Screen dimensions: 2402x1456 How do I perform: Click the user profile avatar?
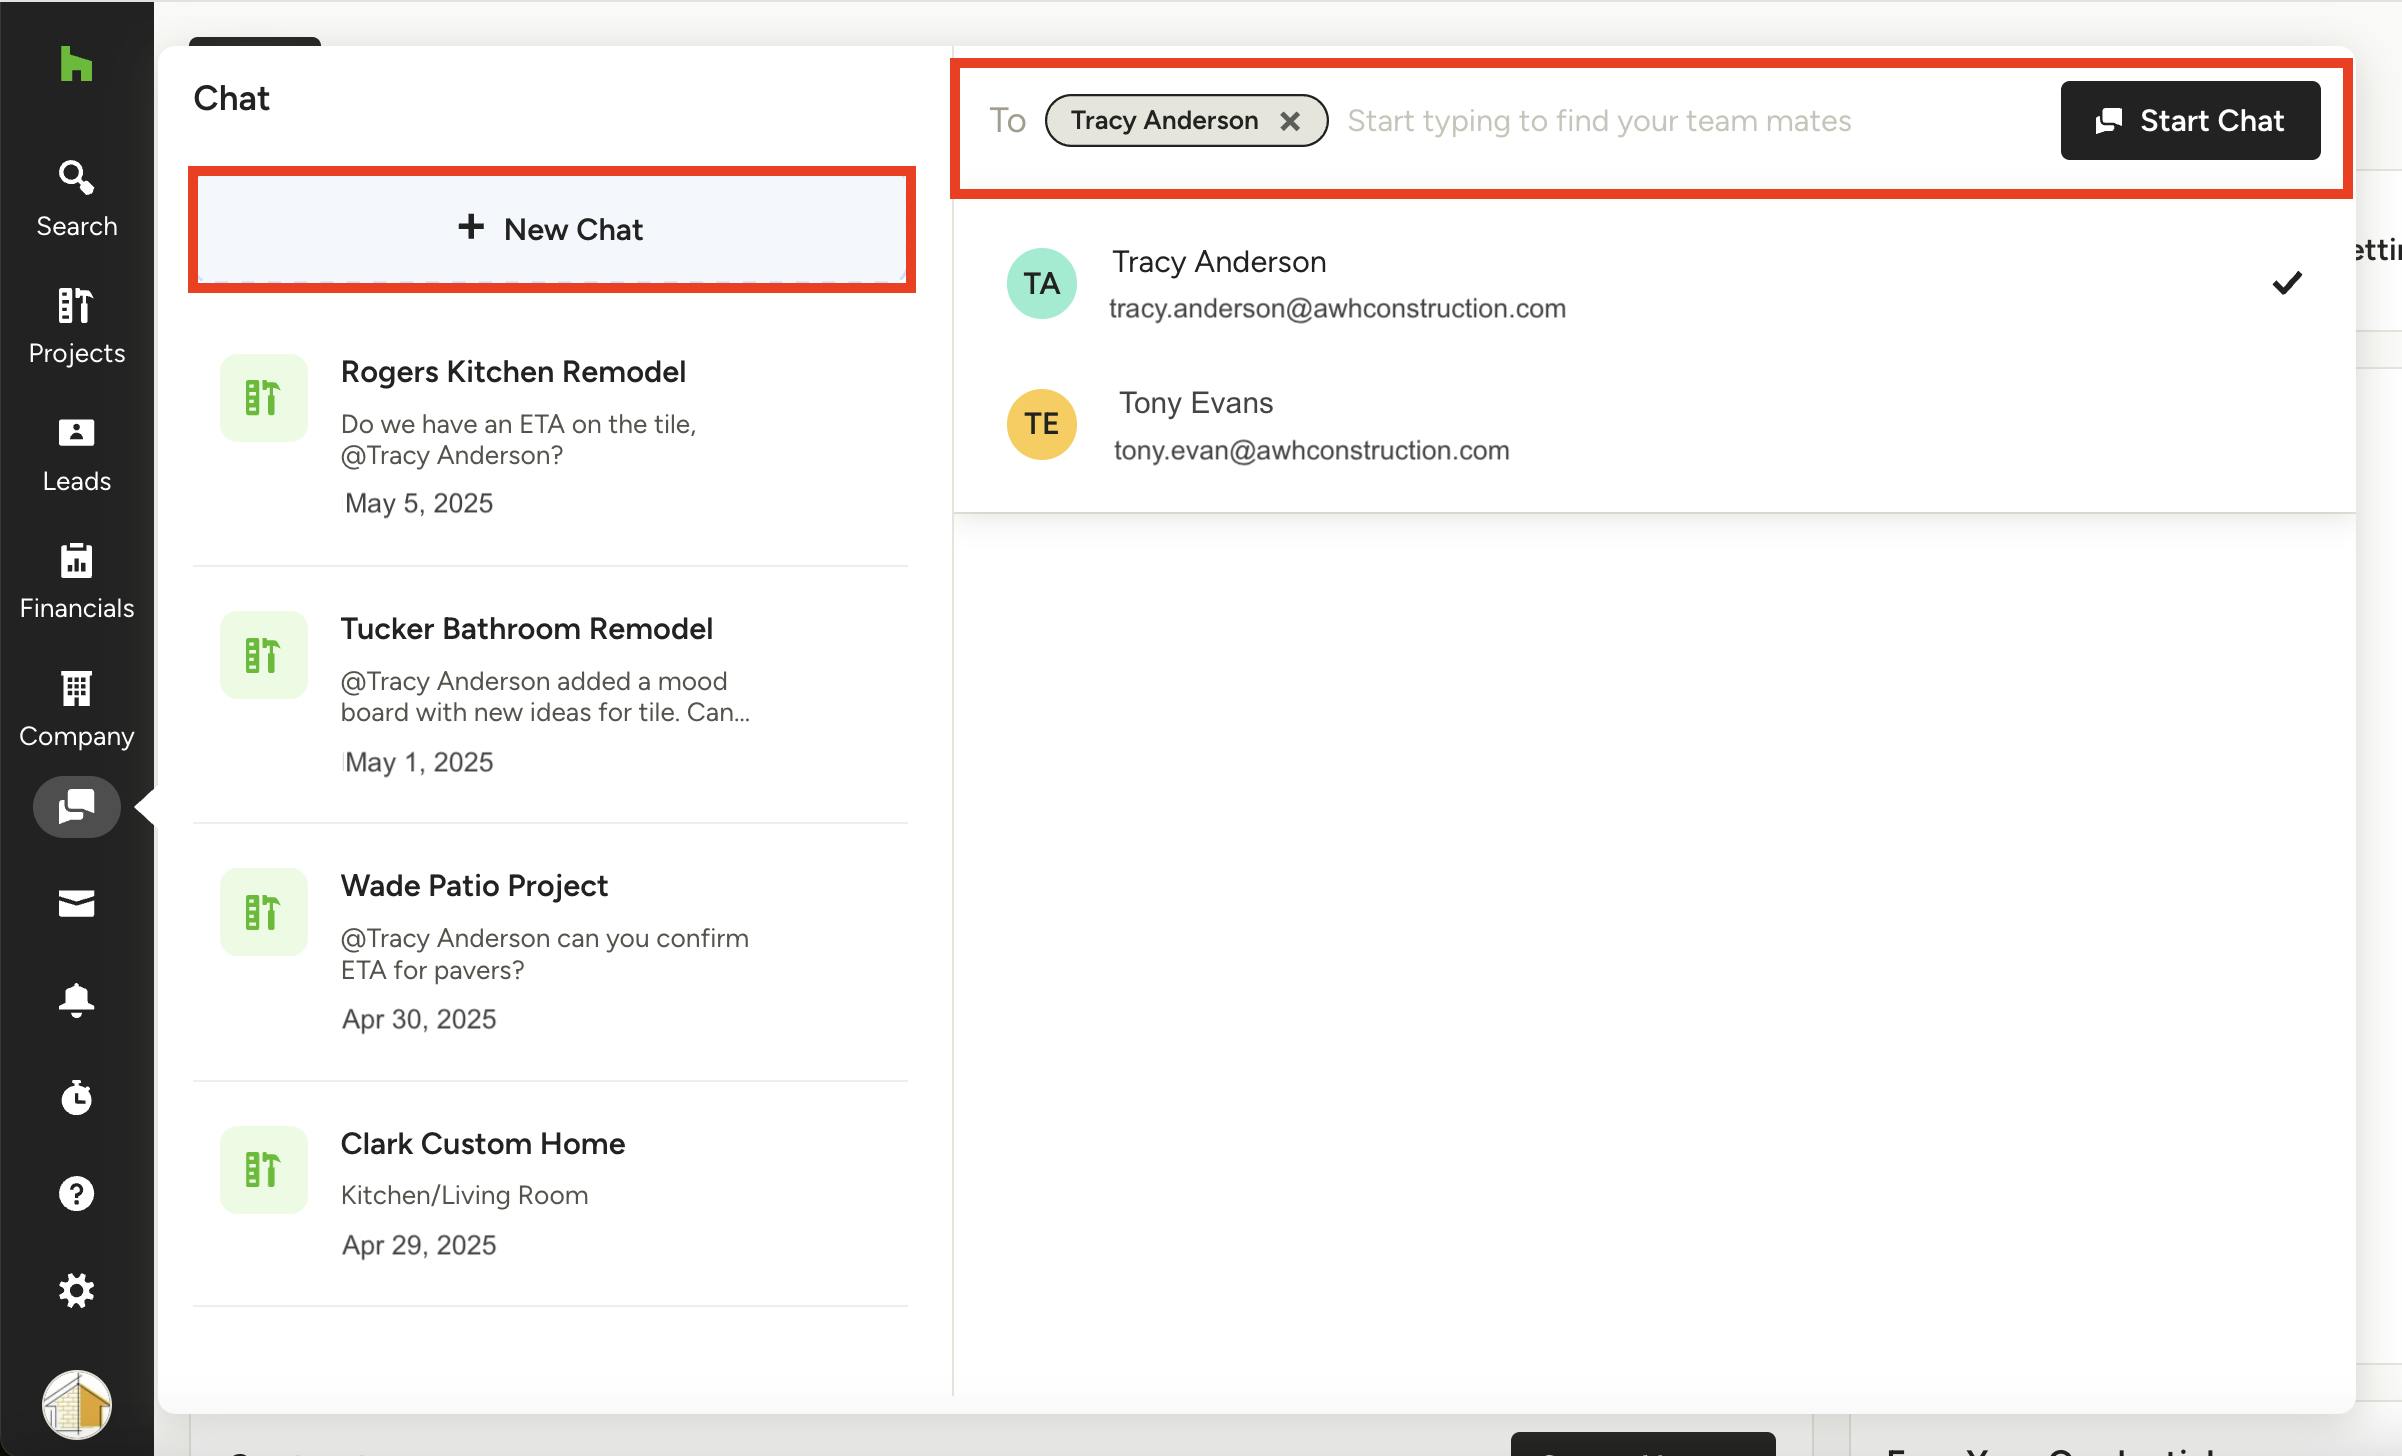click(x=76, y=1404)
